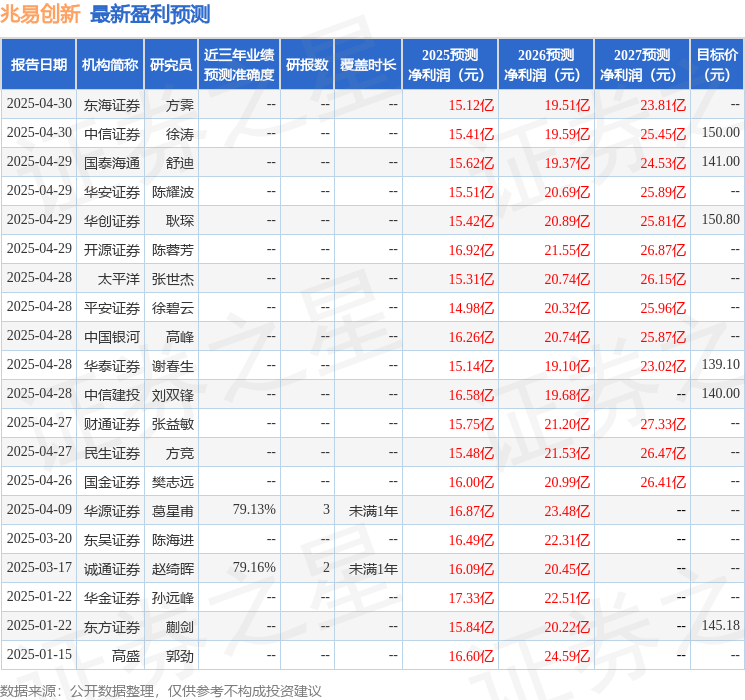
Task: Click the 兆易创新 stock name in the title
Action: [41, 14]
